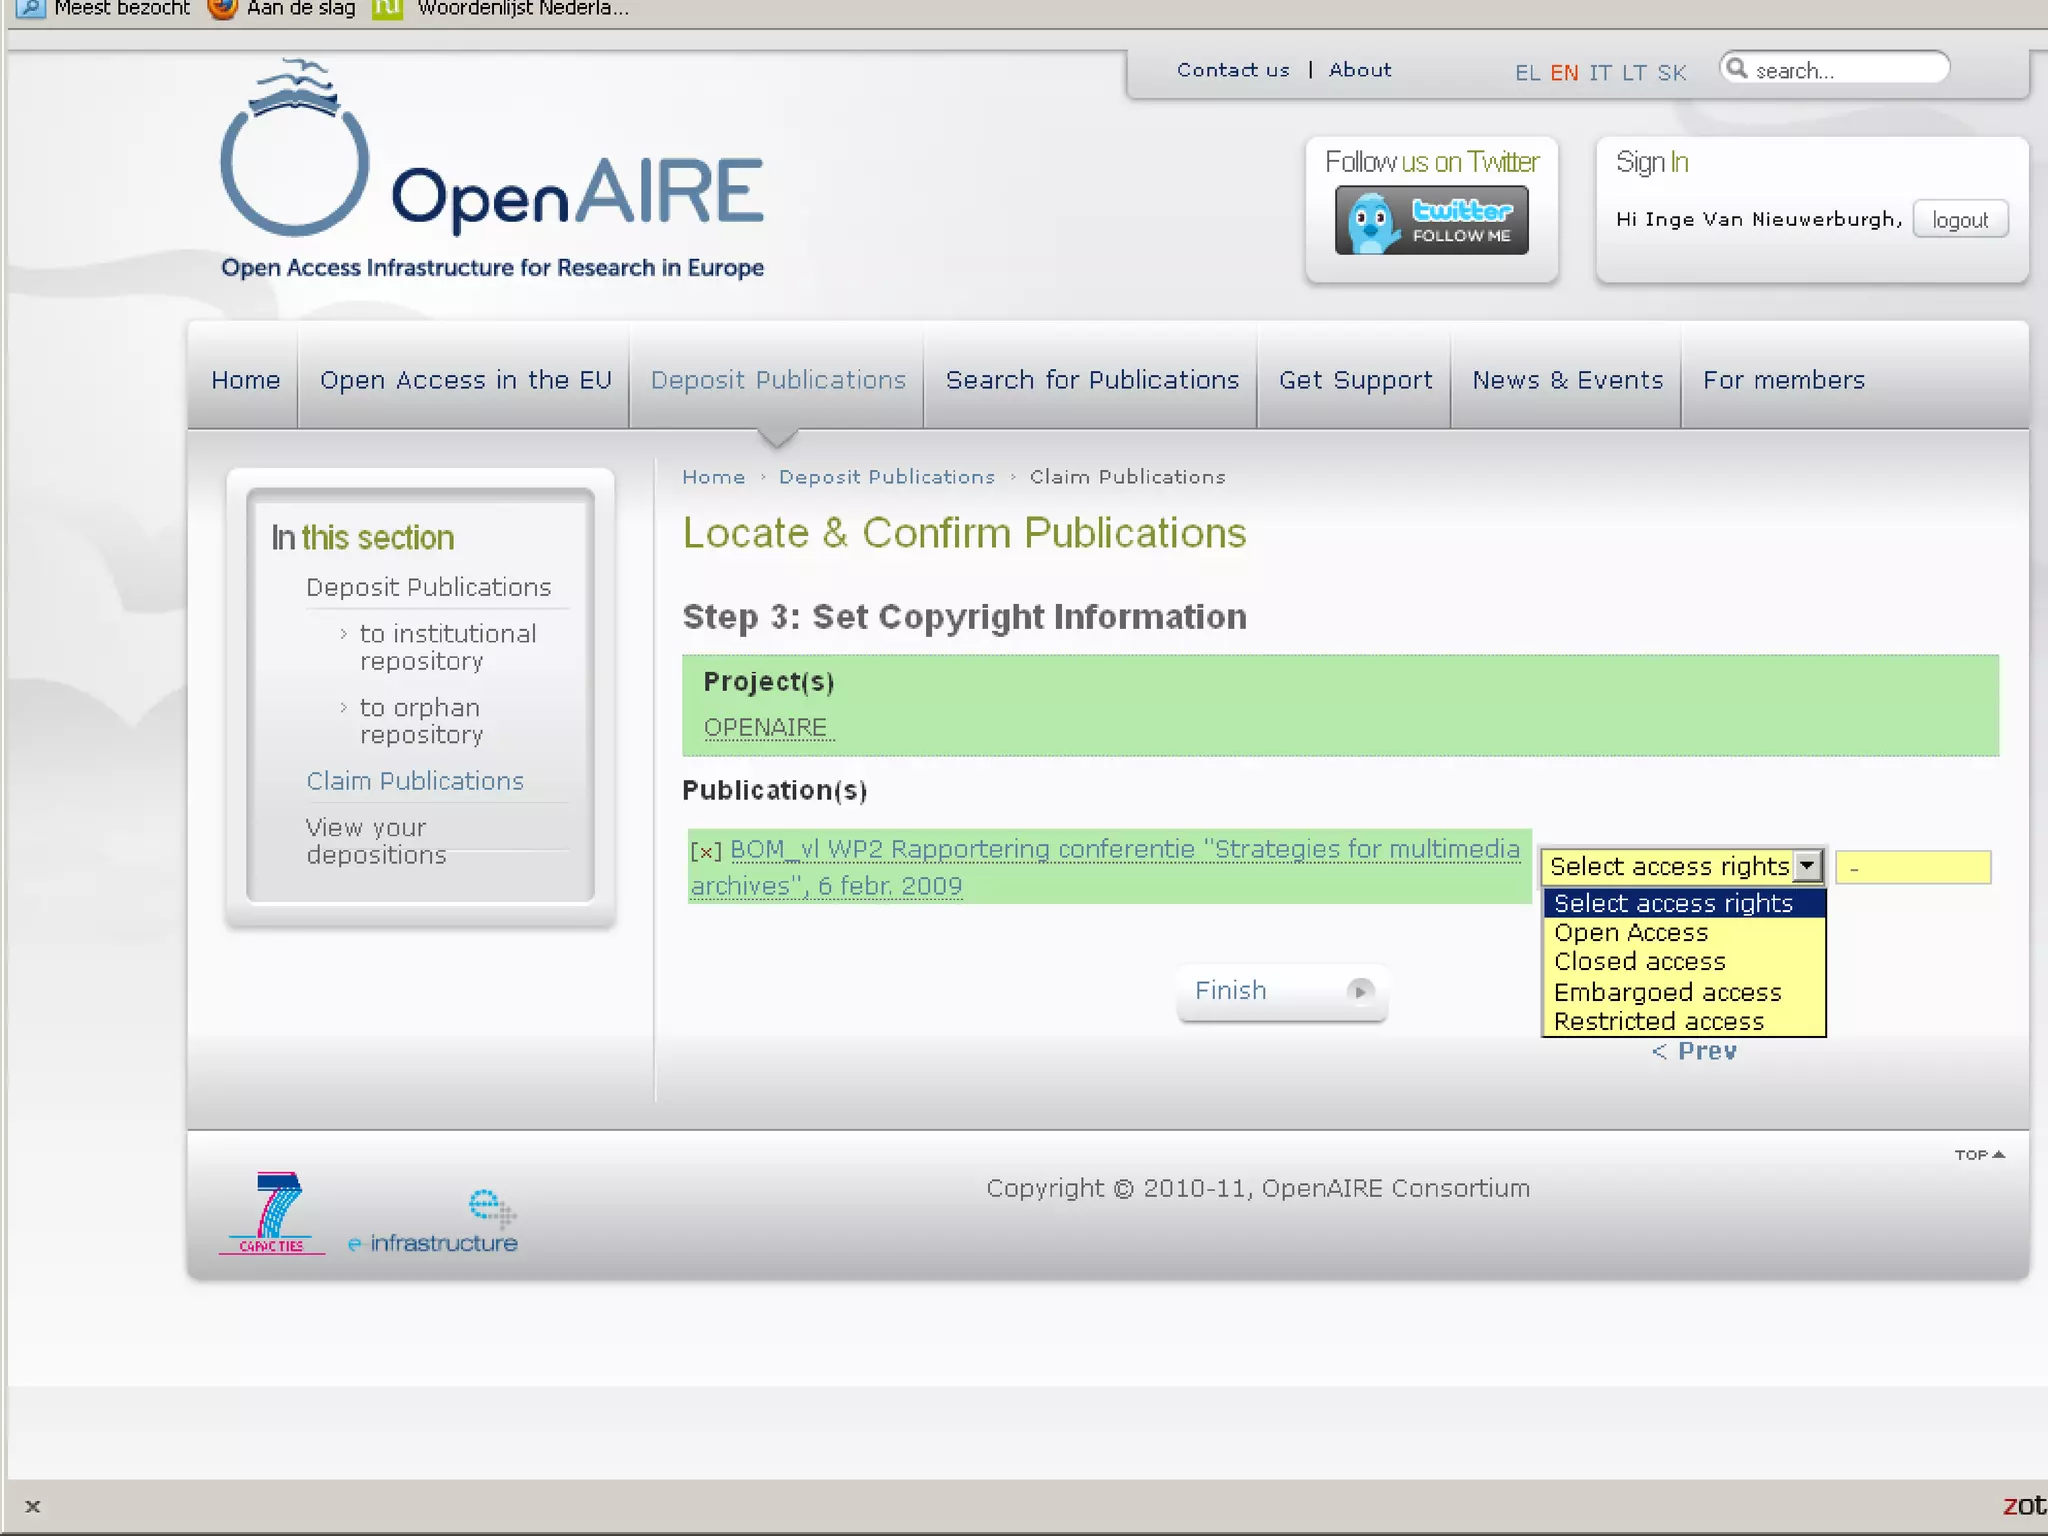Open the News & Events tab
Image resolution: width=2048 pixels, height=1536 pixels.
(x=1567, y=380)
